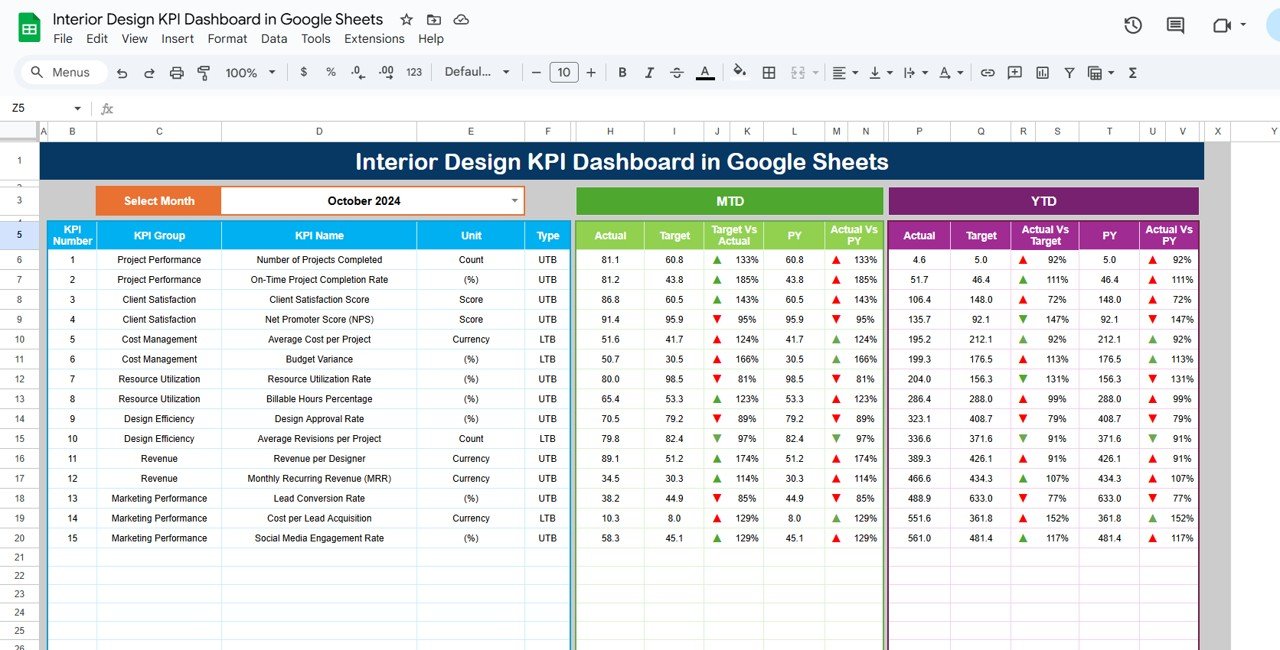Check cloud save status icon
Image resolution: width=1280 pixels, height=650 pixels.
point(461,20)
